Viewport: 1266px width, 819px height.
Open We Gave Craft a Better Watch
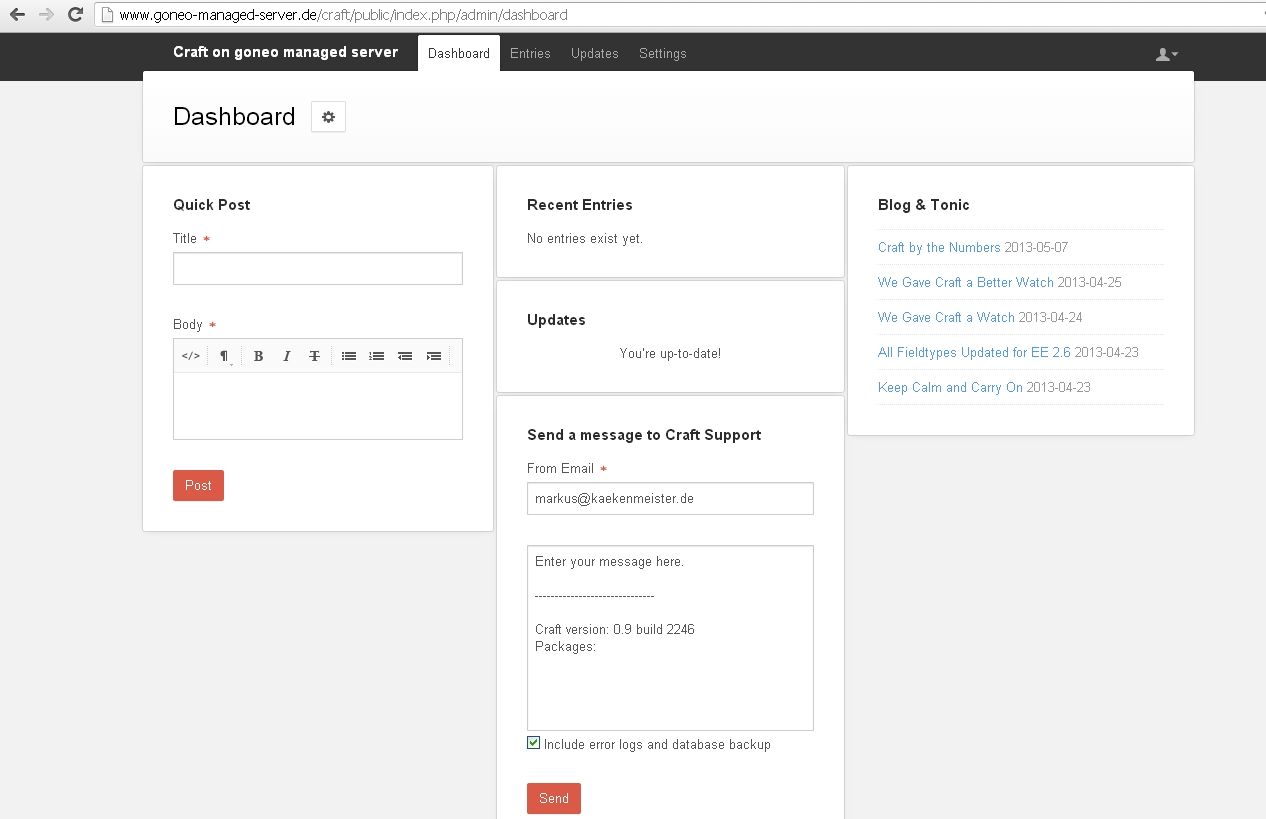point(966,282)
